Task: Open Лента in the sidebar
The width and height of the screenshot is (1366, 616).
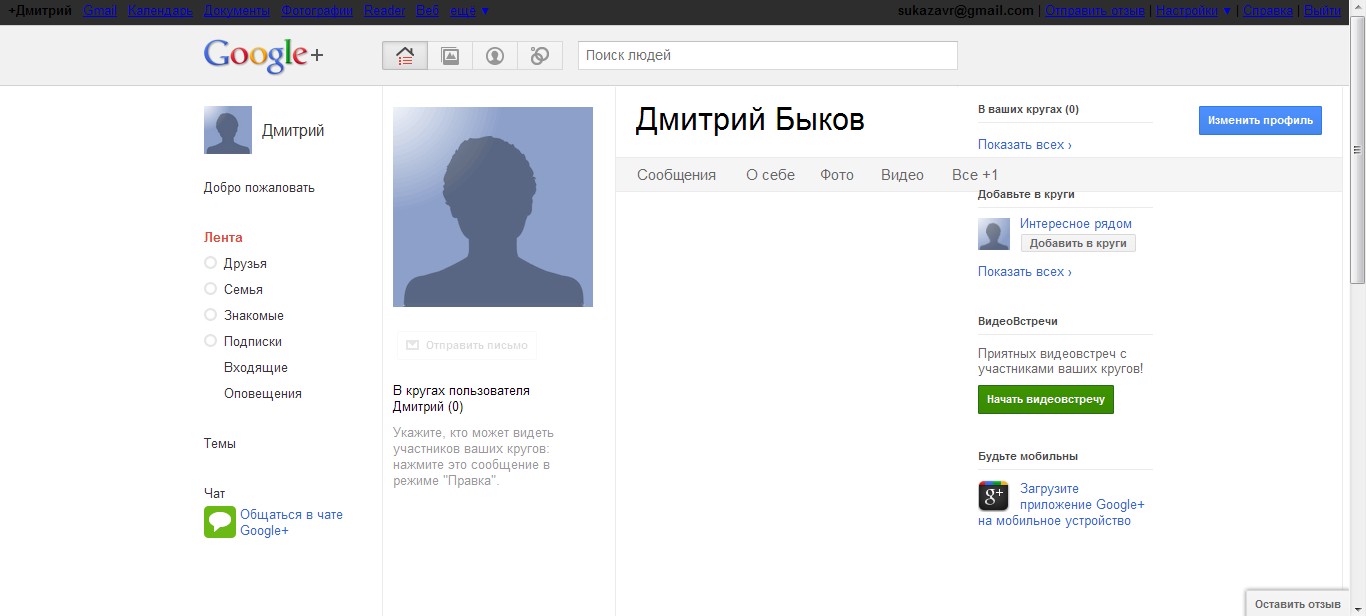Action: 223,237
